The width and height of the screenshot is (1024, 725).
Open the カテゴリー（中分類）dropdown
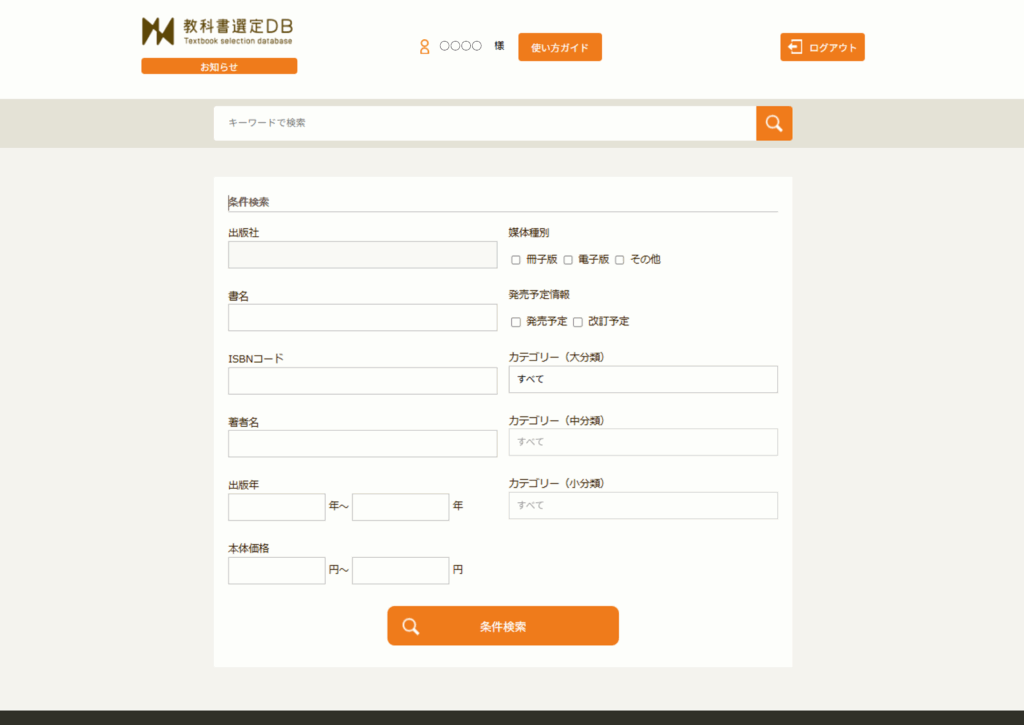(x=643, y=442)
